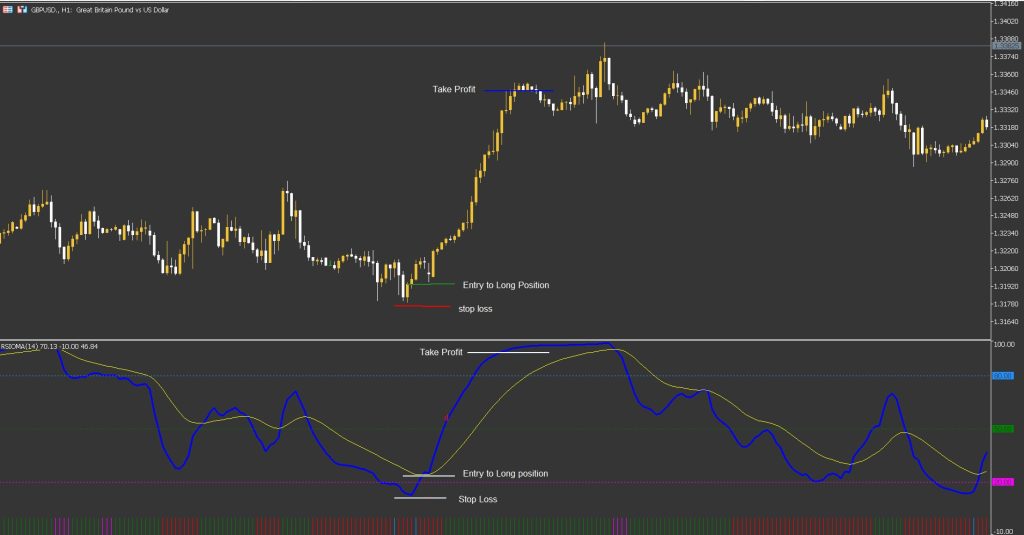Select white Entry line in indicator pane

point(428,476)
